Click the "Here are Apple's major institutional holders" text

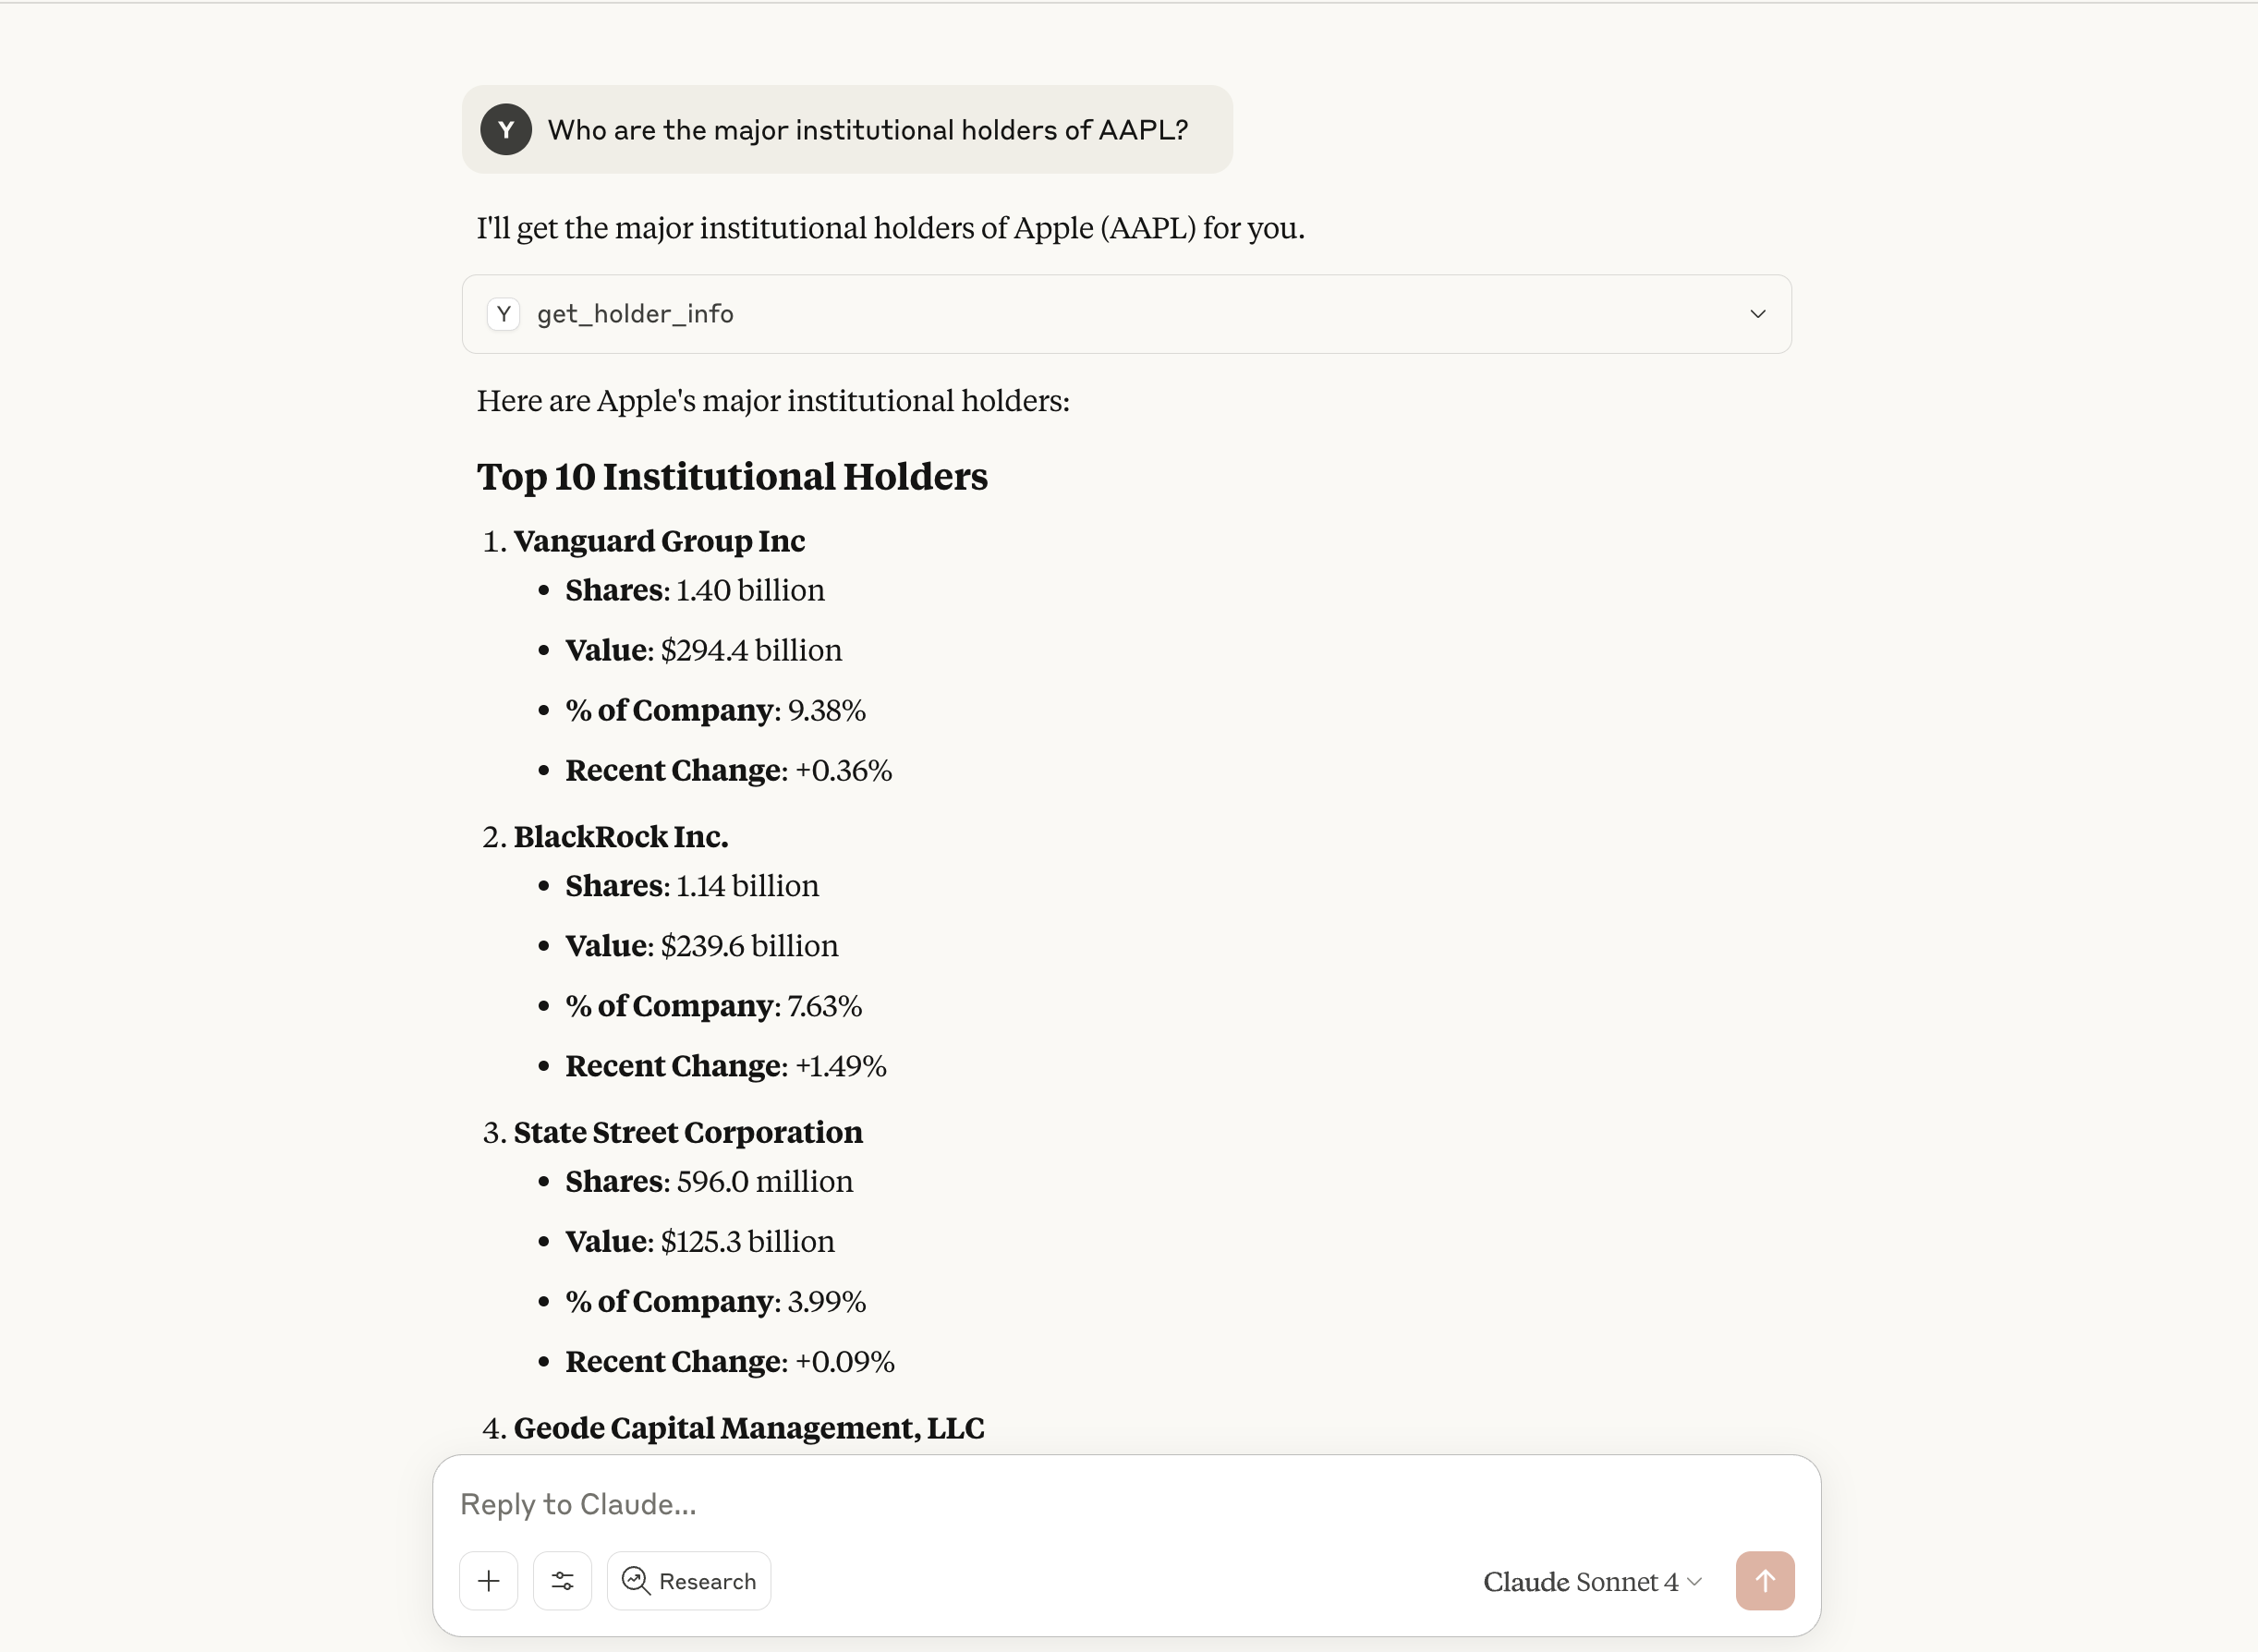coord(773,401)
